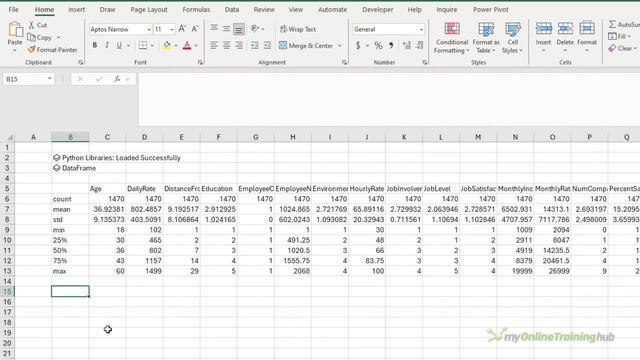Select all cells via corner triangle

pos(9,137)
